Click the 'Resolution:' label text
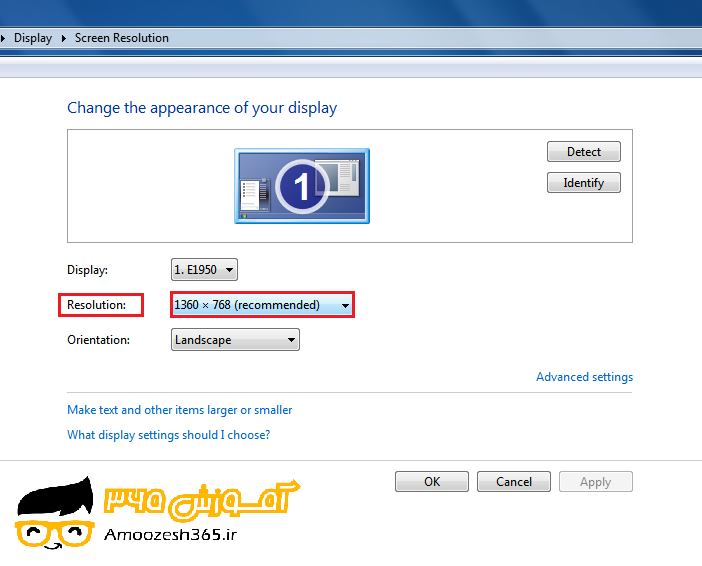Viewport: 702px width, 566px height. pyautogui.click(x=96, y=305)
